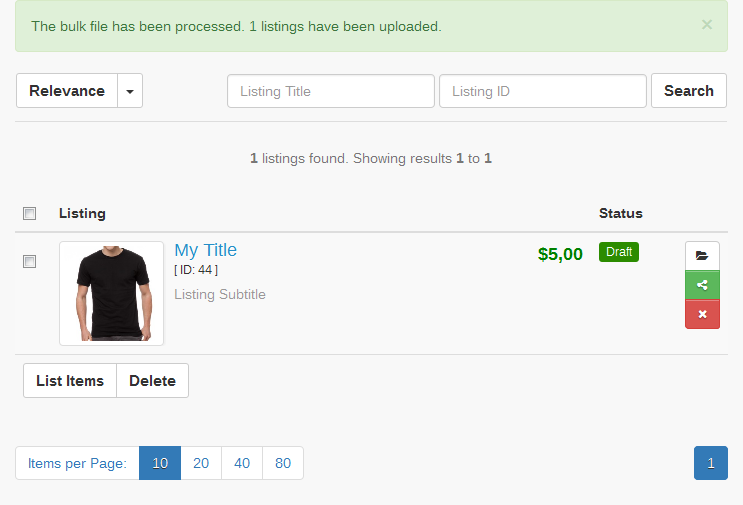Set items per page to 80
The width and height of the screenshot is (743, 505).
[283, 463]
